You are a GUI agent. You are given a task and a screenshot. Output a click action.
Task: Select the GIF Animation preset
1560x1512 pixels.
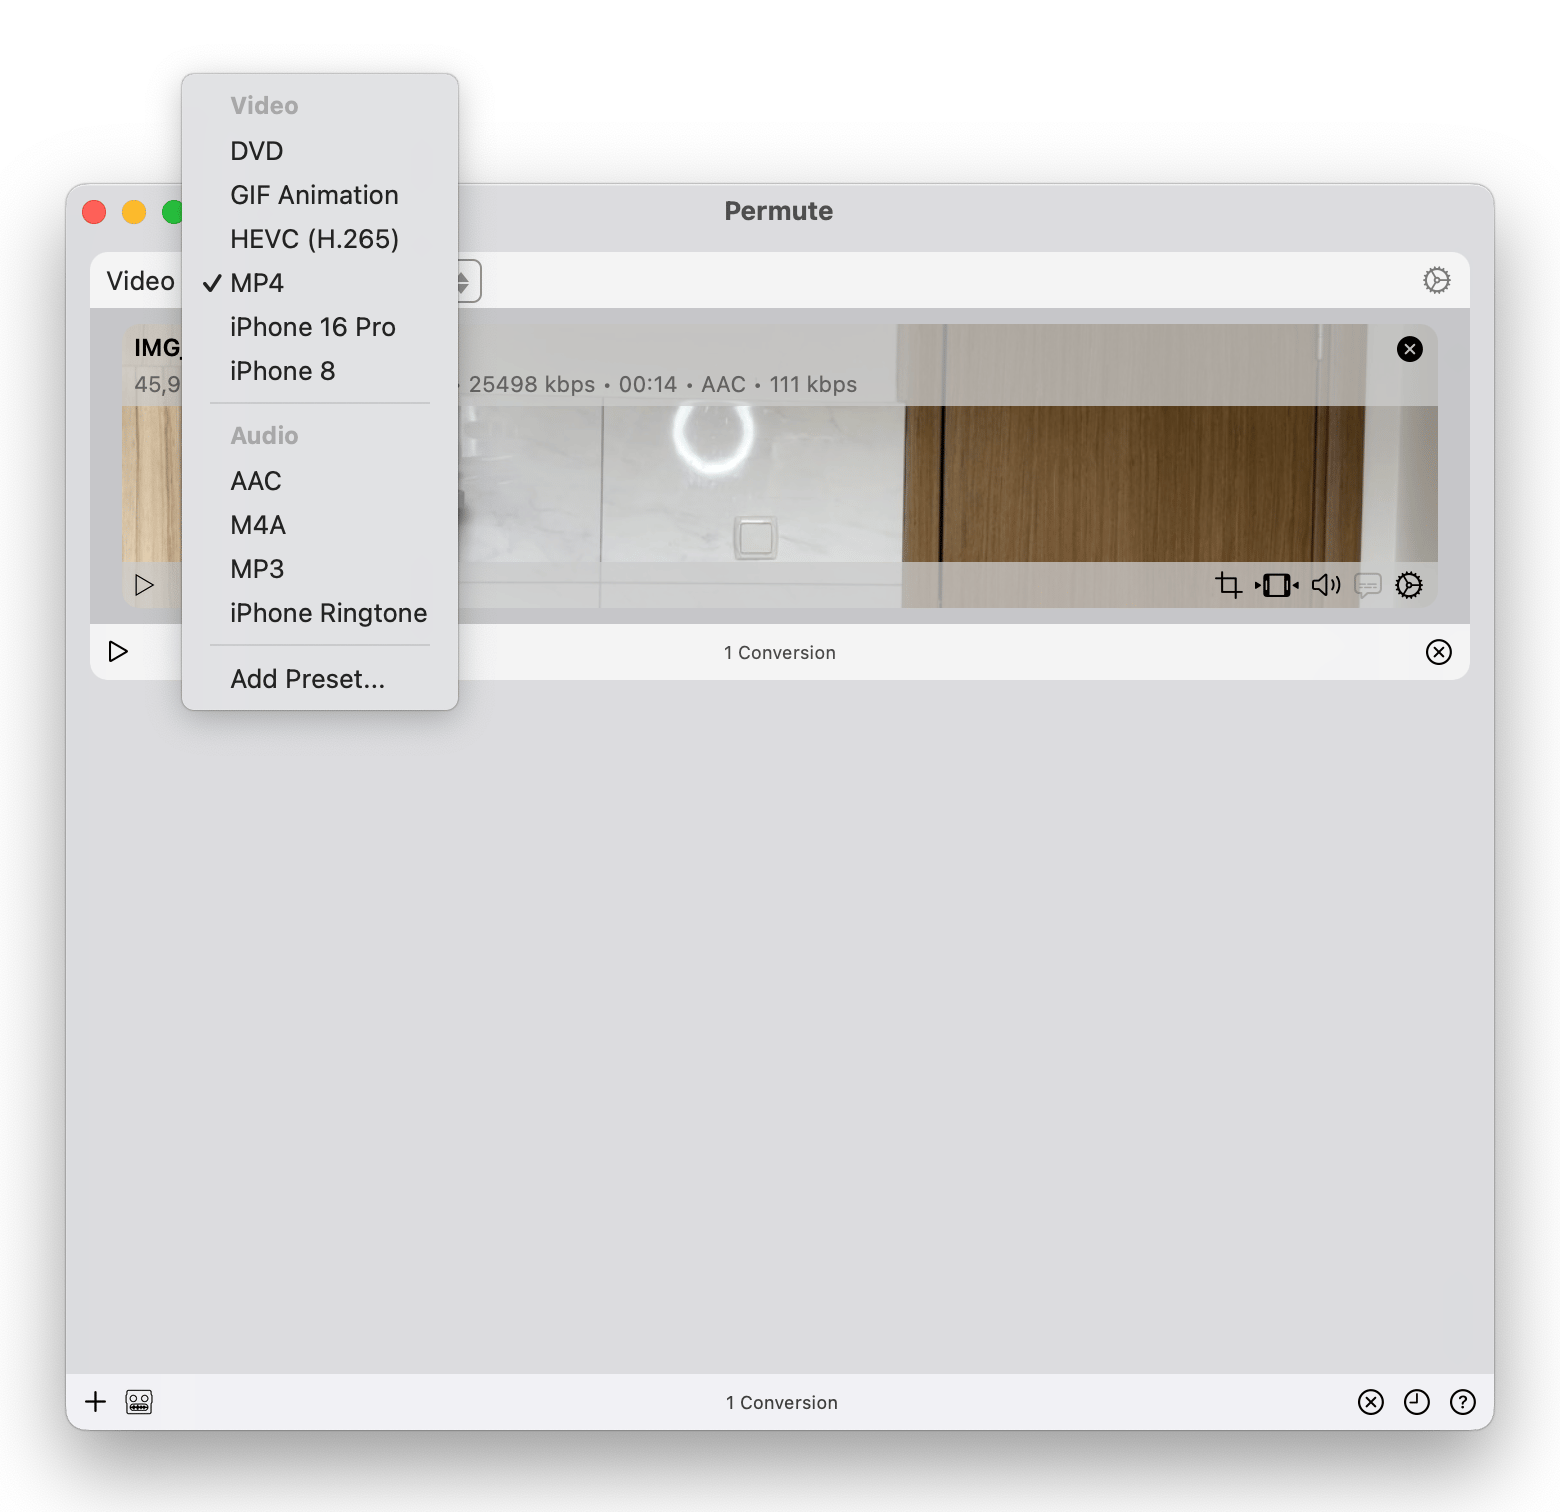pyautogui.click(x=314, y=195)
